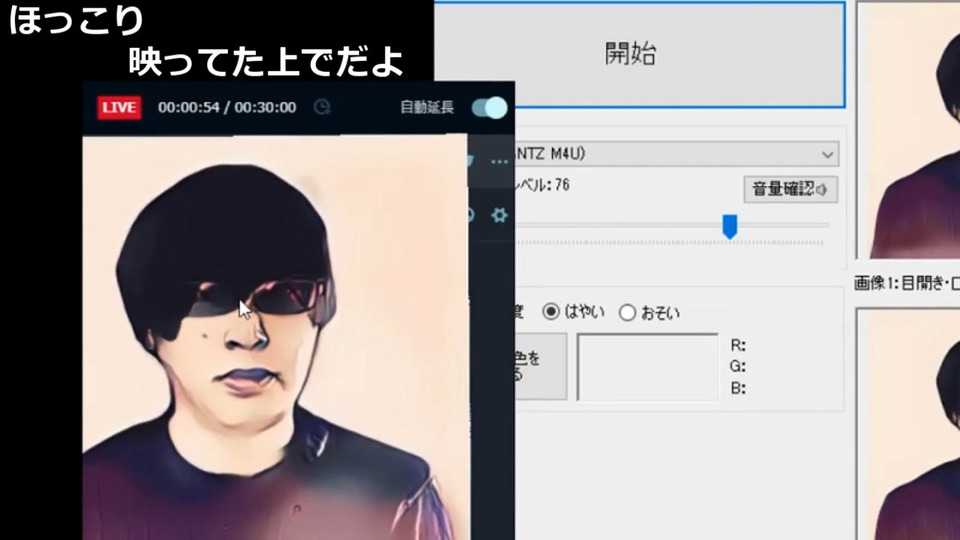Click the red LIVE indicator badge

tap(119, 108)
